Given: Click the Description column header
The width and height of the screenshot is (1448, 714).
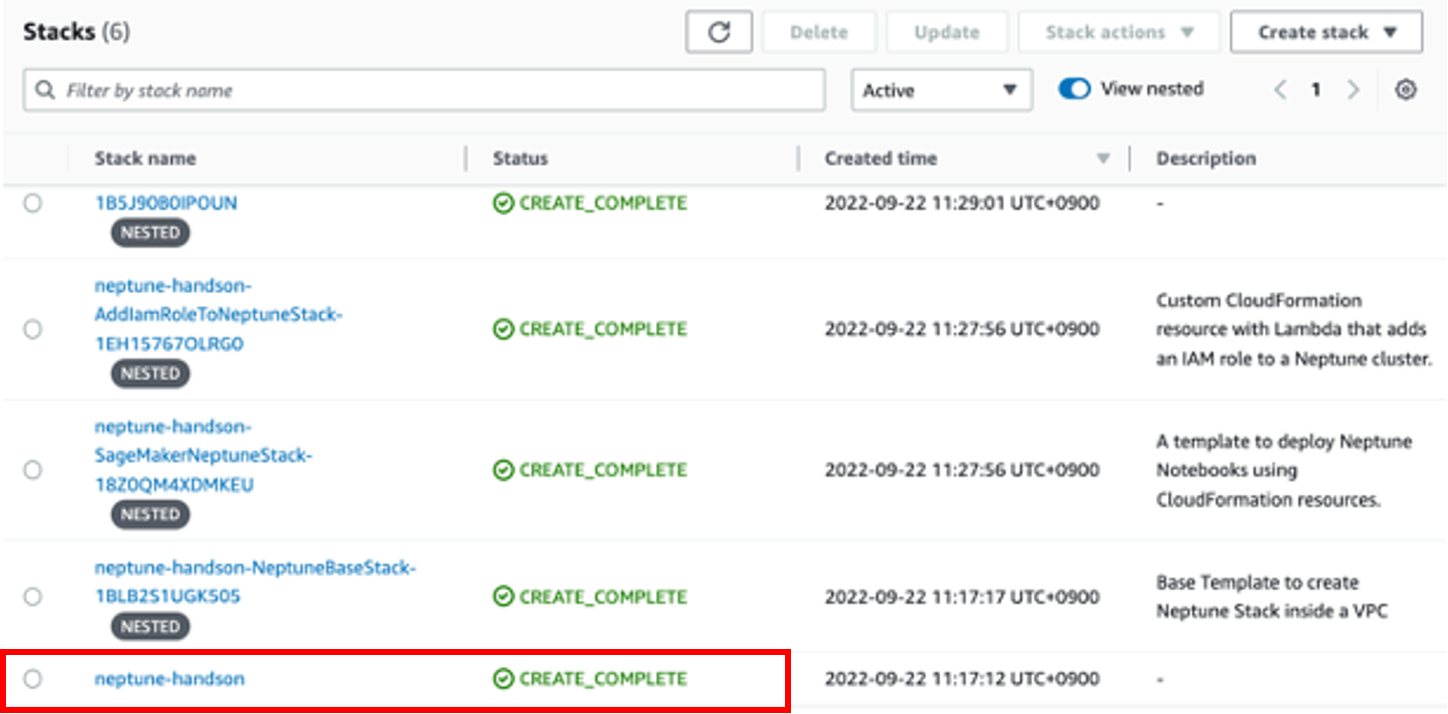Looking at the screenshot, I should 1206,159.
